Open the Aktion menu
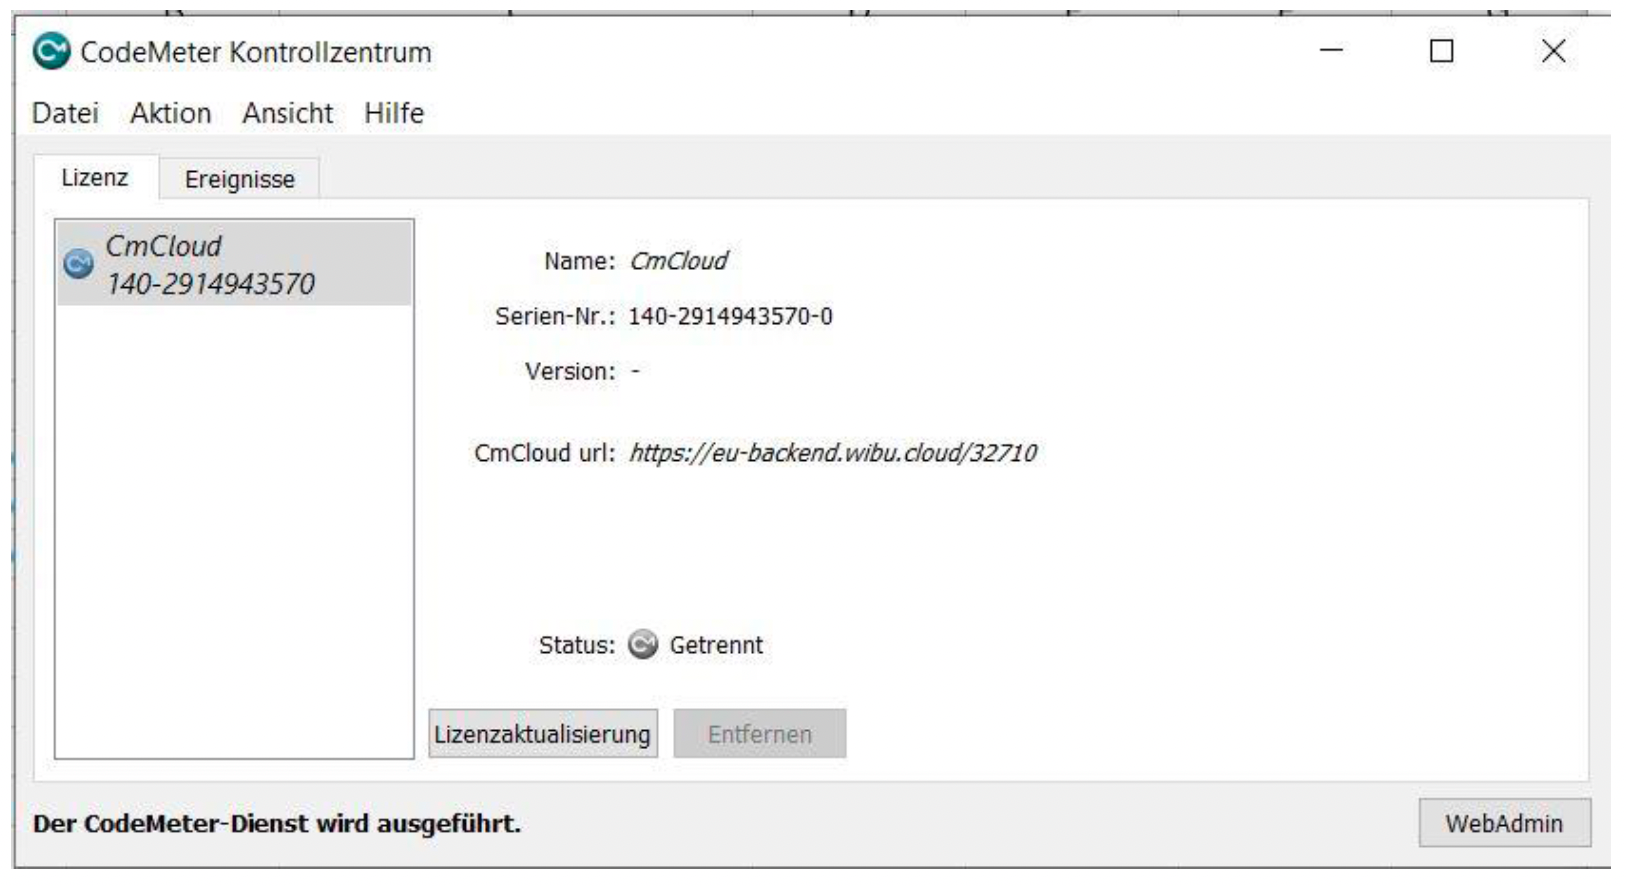Screen dimensions: 1626x886 pyautogui.click(x=170, y=113)
